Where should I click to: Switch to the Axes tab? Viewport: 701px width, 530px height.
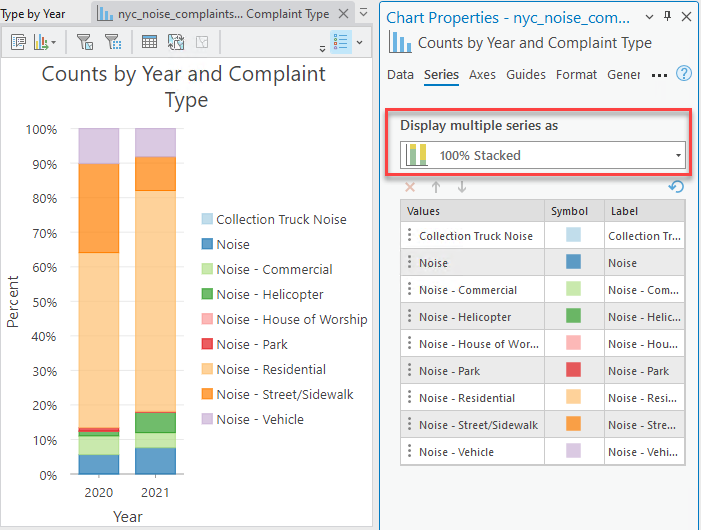[482, 75]
